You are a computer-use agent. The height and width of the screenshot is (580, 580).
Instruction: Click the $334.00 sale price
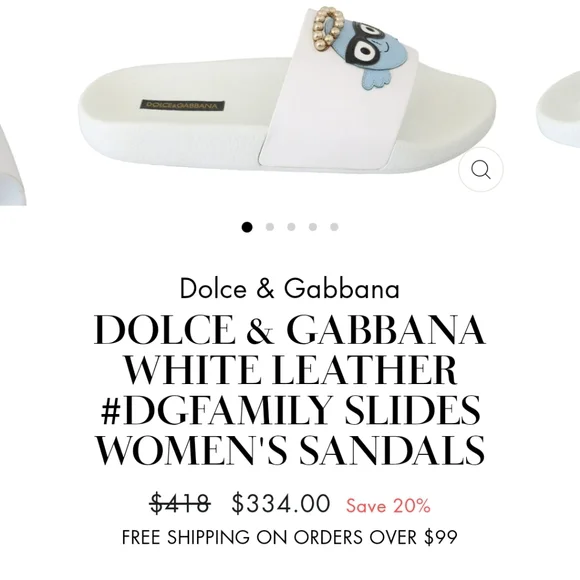pyautogui.click(x=281, y=503)
